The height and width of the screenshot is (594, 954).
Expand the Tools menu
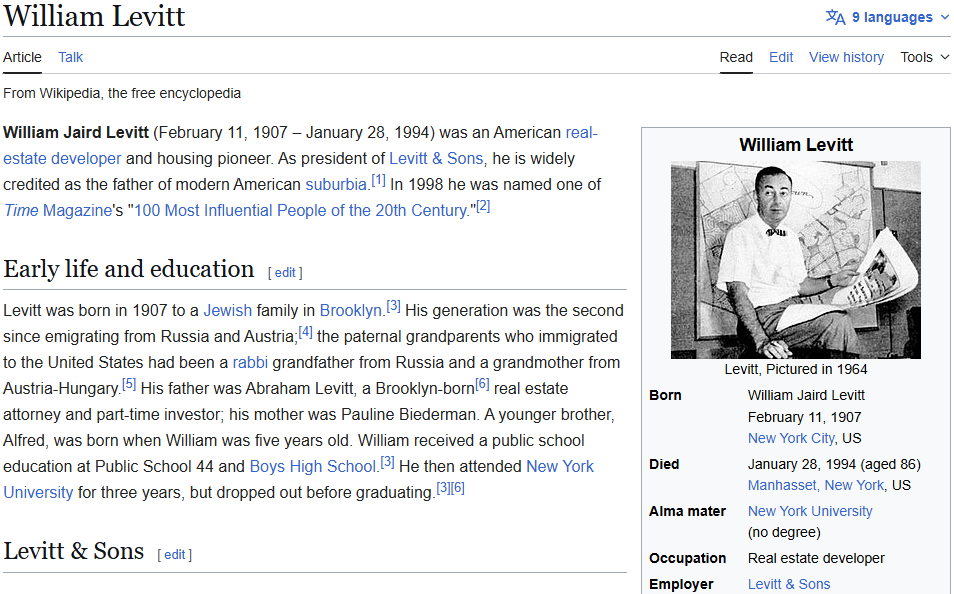coord(924,57)
